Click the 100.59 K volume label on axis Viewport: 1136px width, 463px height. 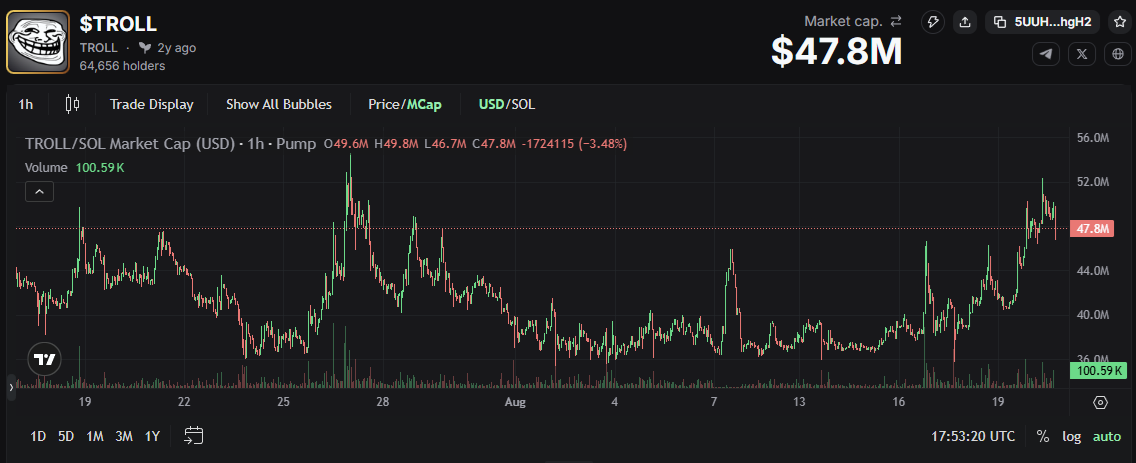tap(1099, 371)
